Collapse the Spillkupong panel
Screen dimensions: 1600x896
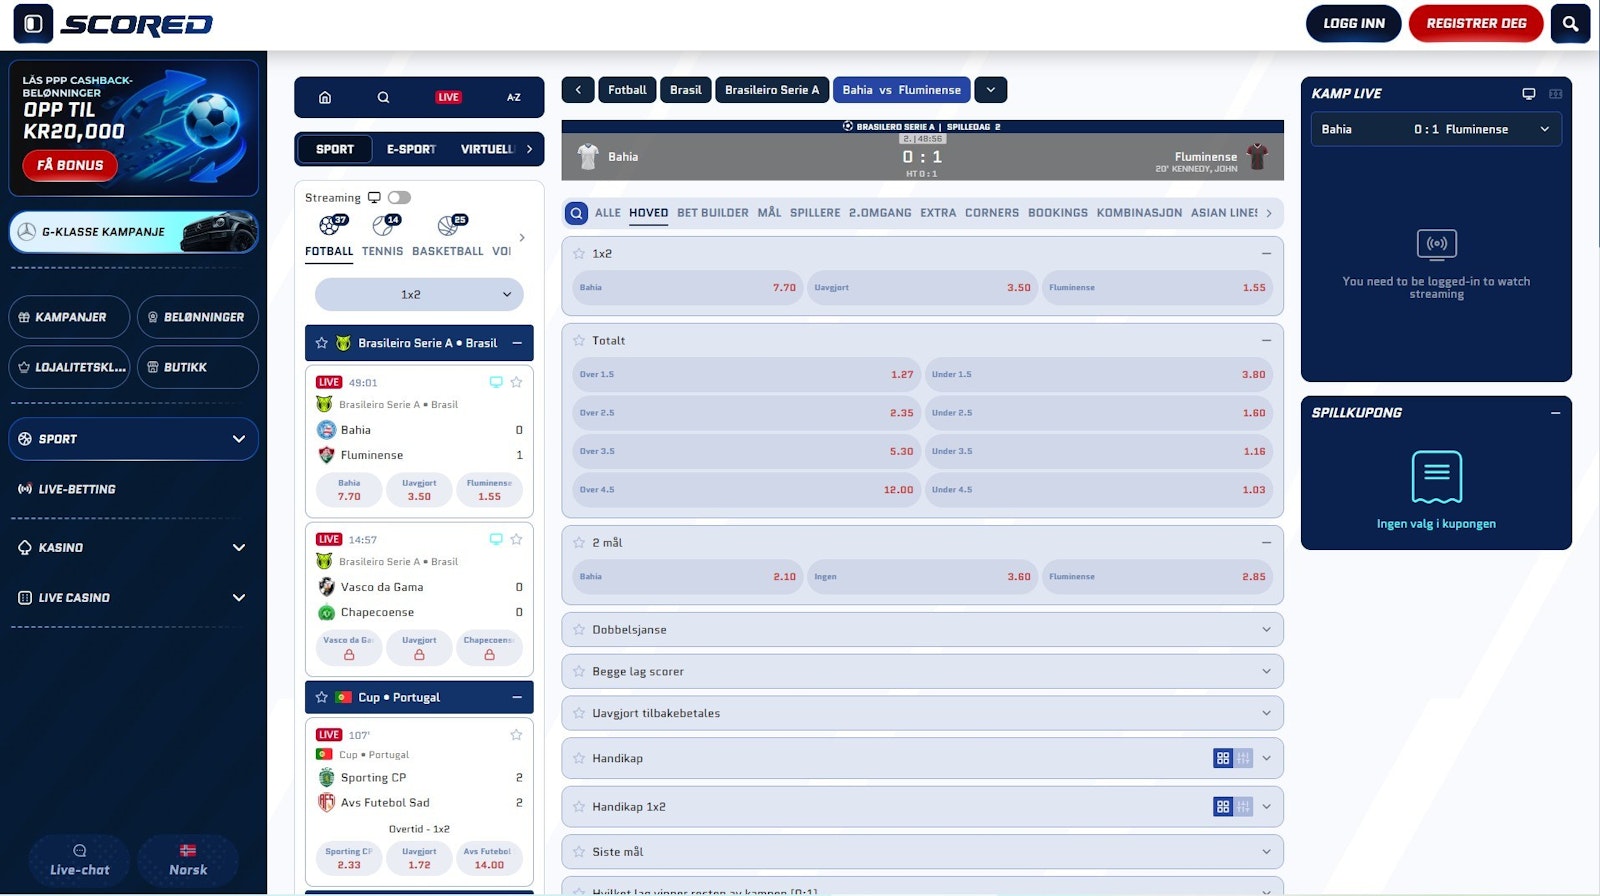[x=1555, y=413]
